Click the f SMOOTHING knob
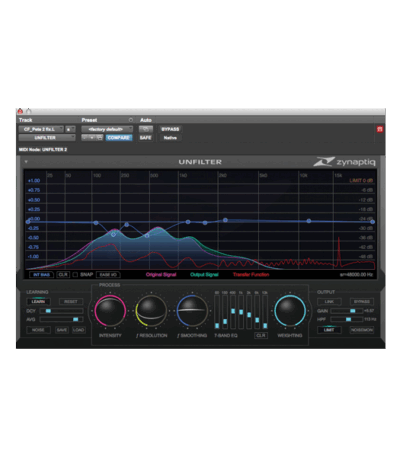The width and height of the screenshot is (400, 457). [x=192, y=311]
